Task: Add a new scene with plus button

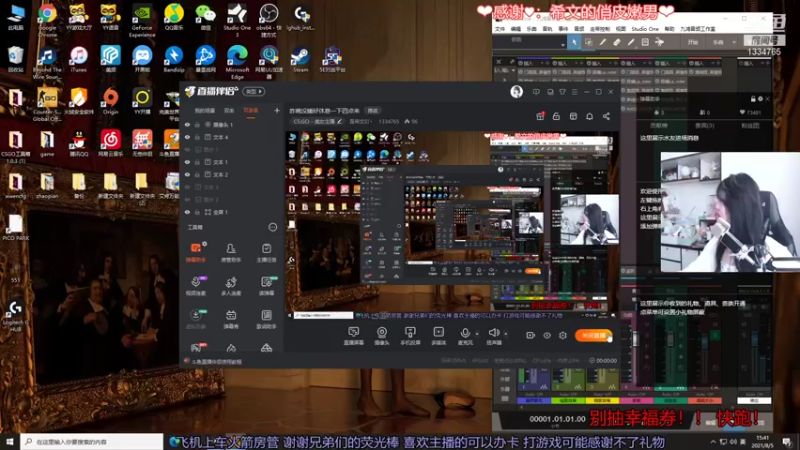Action: coord(277,110)
